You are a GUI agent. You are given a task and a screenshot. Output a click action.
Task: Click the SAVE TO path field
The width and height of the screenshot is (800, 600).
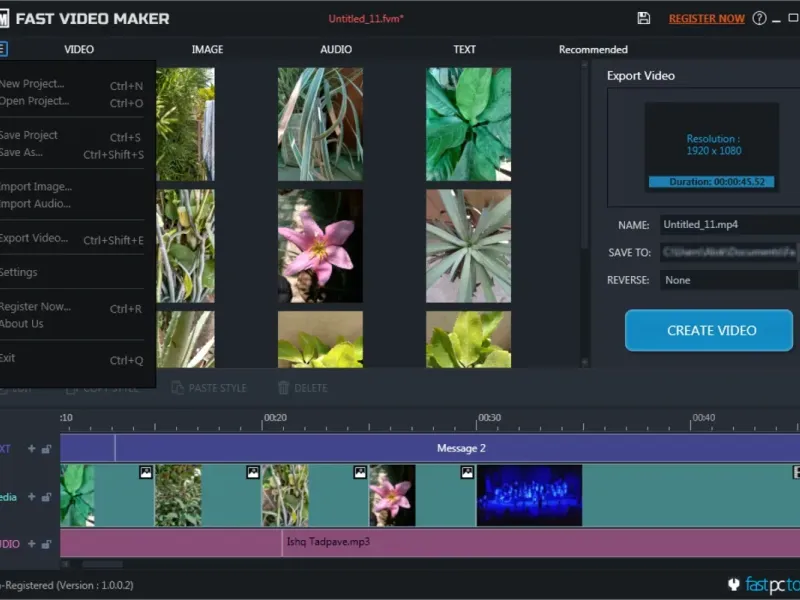tap(730, 252)
